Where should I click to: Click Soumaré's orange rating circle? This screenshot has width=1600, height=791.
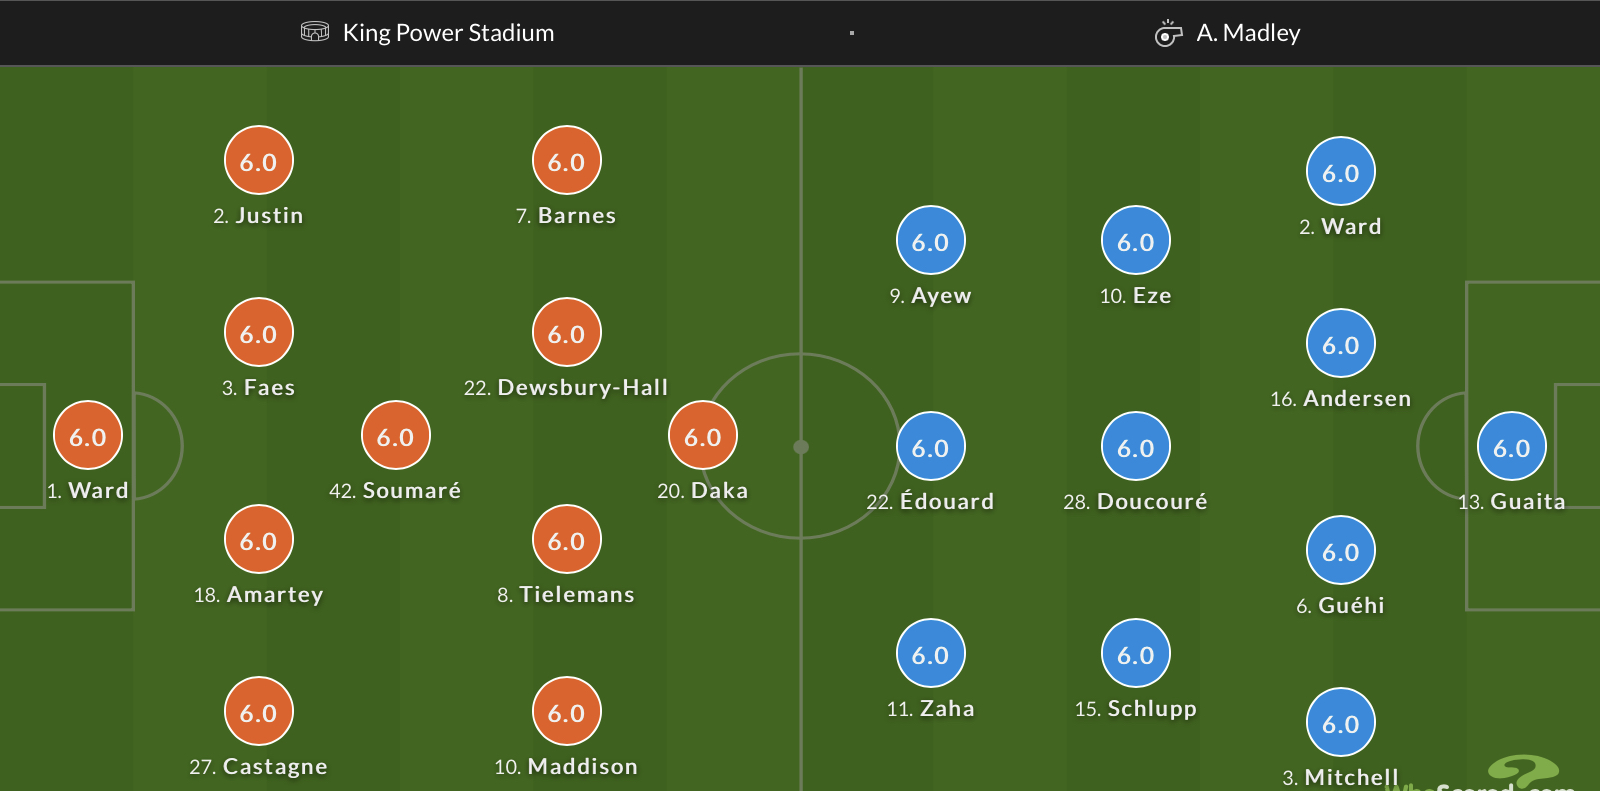396,436
